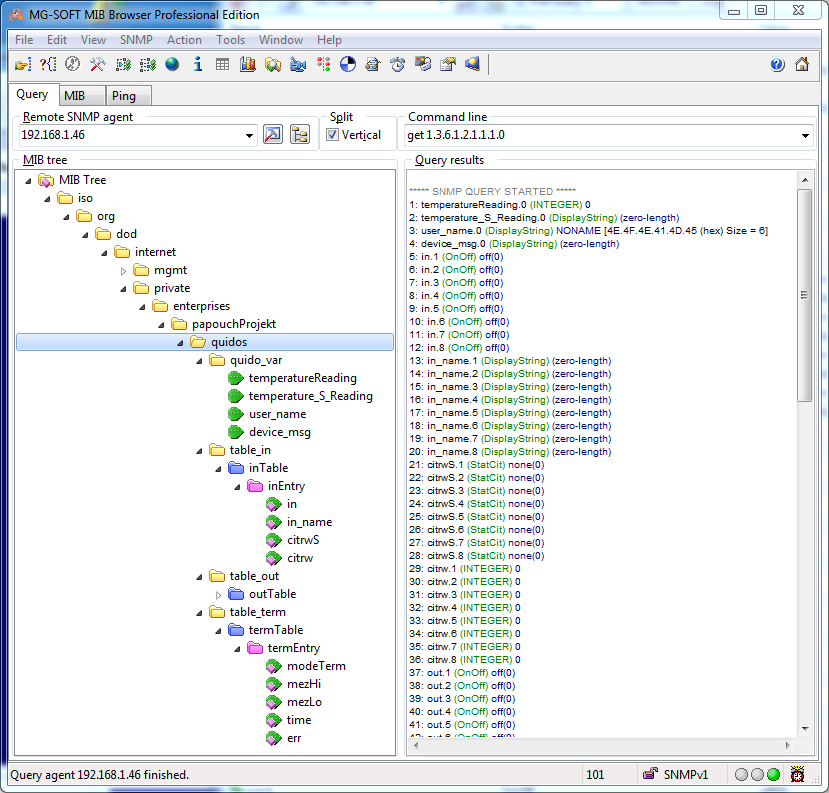Open the Action menu
The width and height of the screenshot is (829, 793).
pyautogui.click(x=184, y=40)
